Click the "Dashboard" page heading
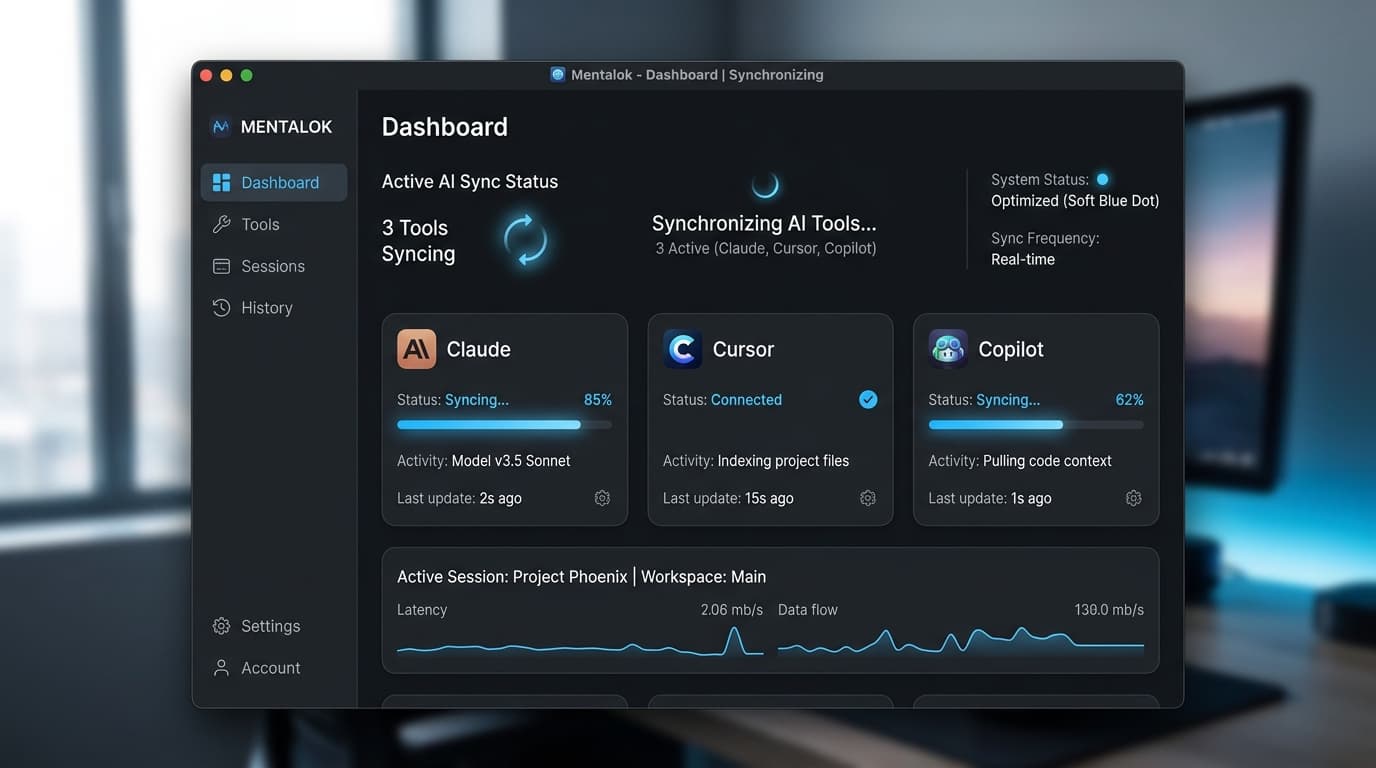The width and height of the screenshot is (1376, 768). pos(445,127)
